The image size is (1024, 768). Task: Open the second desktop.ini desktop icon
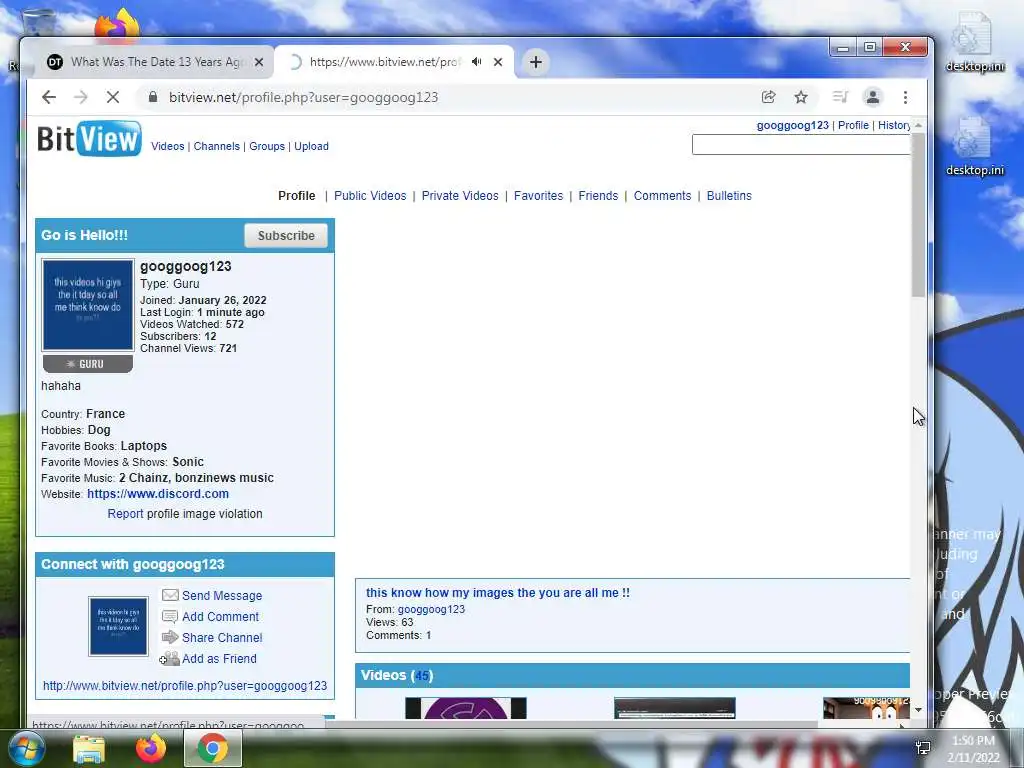(x=974, y=146)
